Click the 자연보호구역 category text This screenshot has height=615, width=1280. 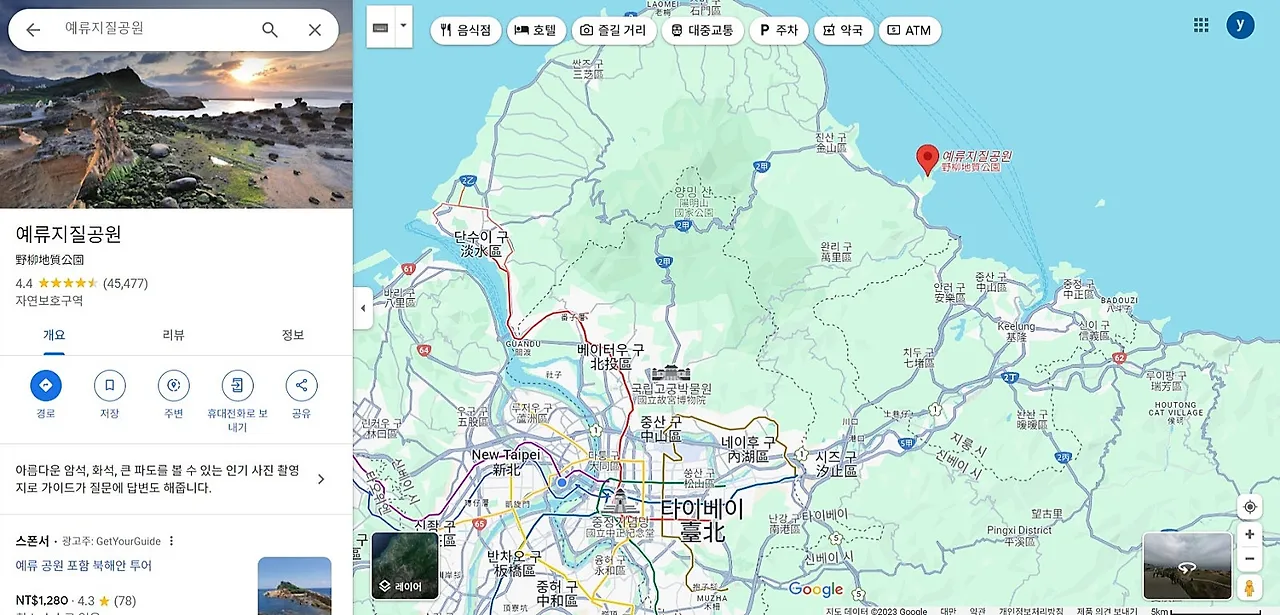coord(49,301)
